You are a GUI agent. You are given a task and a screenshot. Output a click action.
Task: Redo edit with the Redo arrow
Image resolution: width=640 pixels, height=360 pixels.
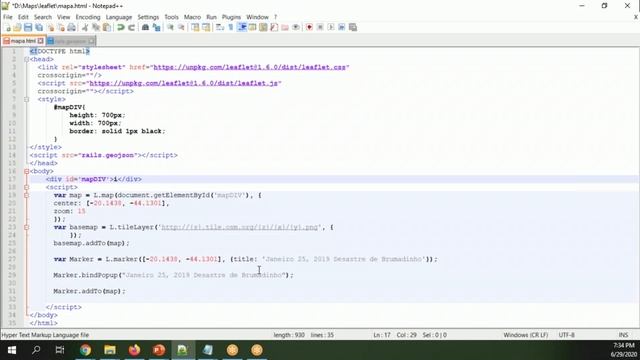click(x=131, y=27)
